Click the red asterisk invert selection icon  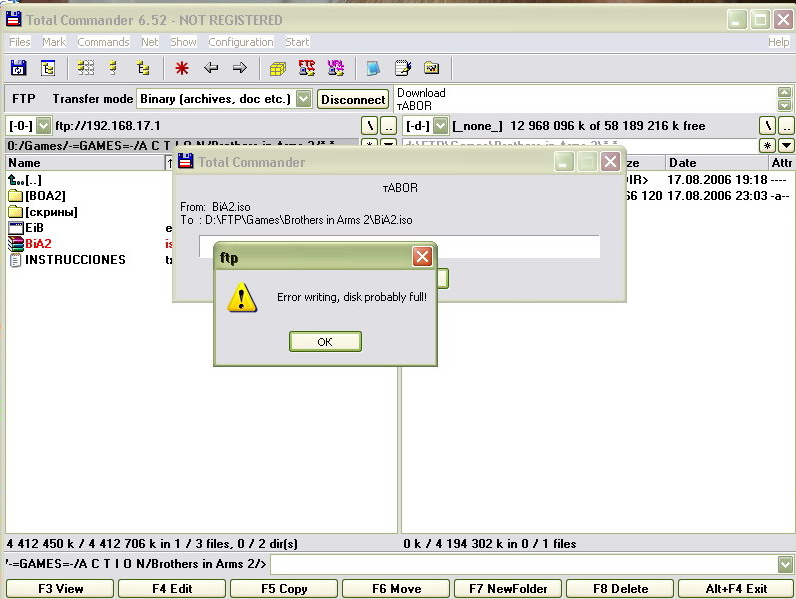pyautogui.click(x=182, y=68)
